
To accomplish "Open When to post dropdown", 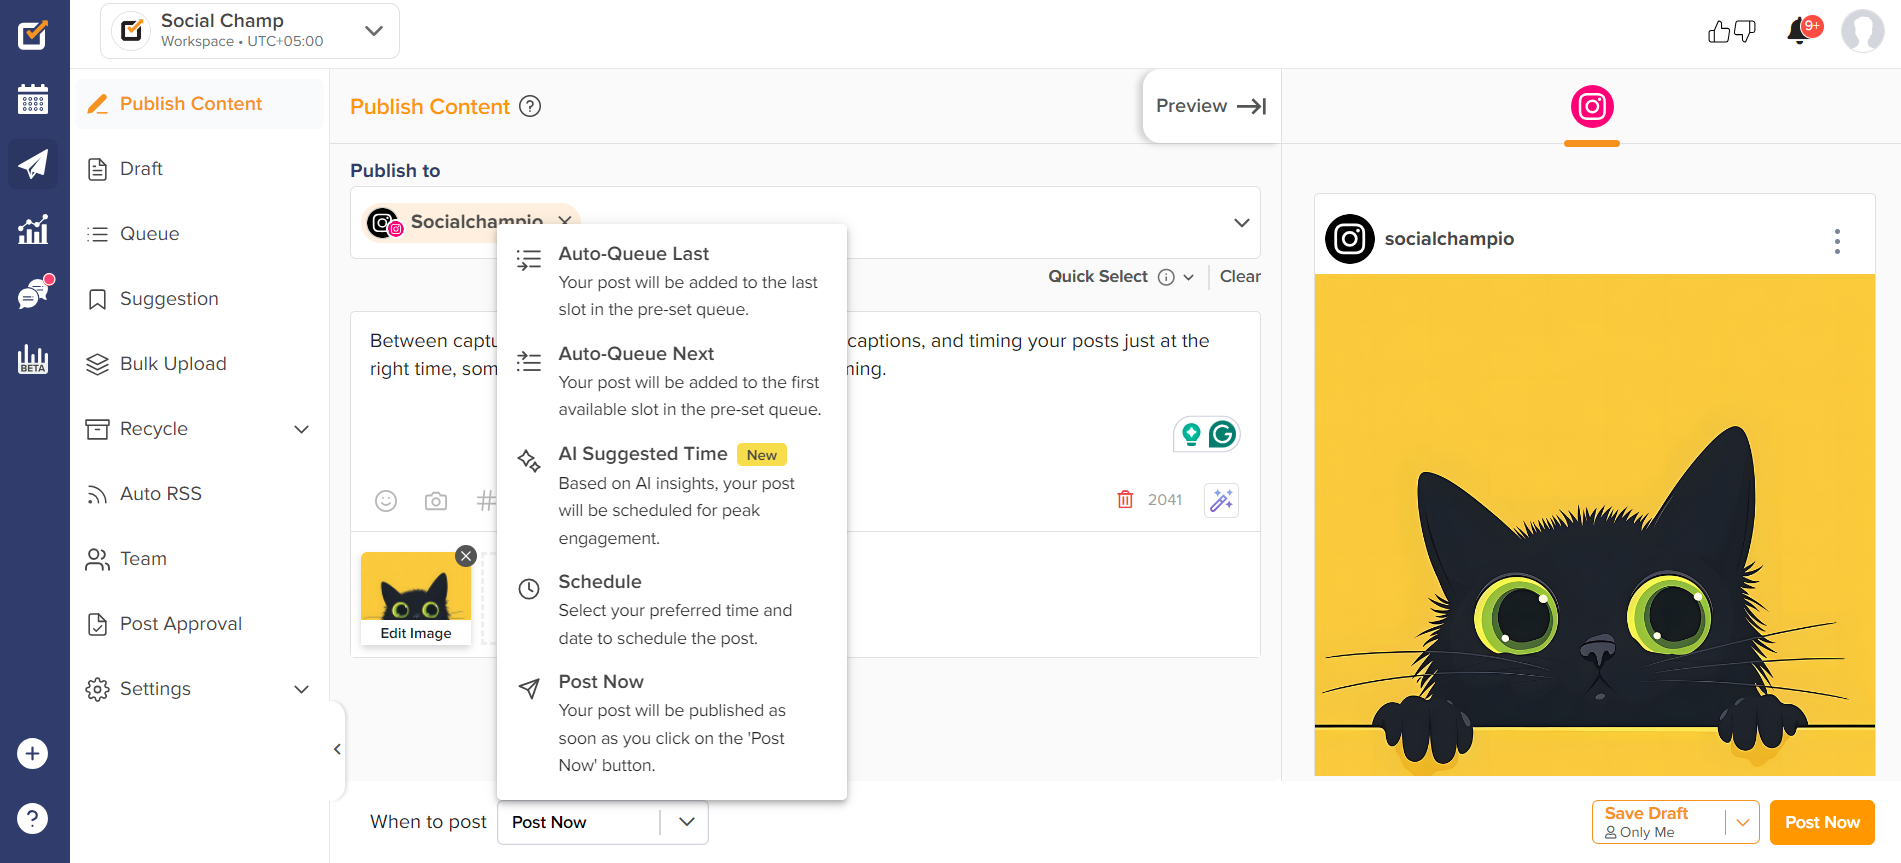I will click(x=603, y=822).
